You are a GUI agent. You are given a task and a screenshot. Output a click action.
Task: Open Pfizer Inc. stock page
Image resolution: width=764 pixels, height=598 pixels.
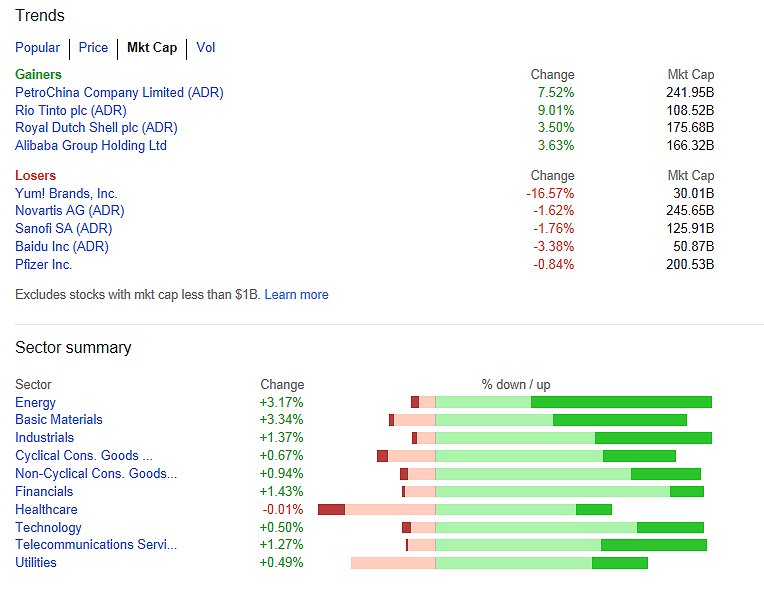click(x=43, y=265)
